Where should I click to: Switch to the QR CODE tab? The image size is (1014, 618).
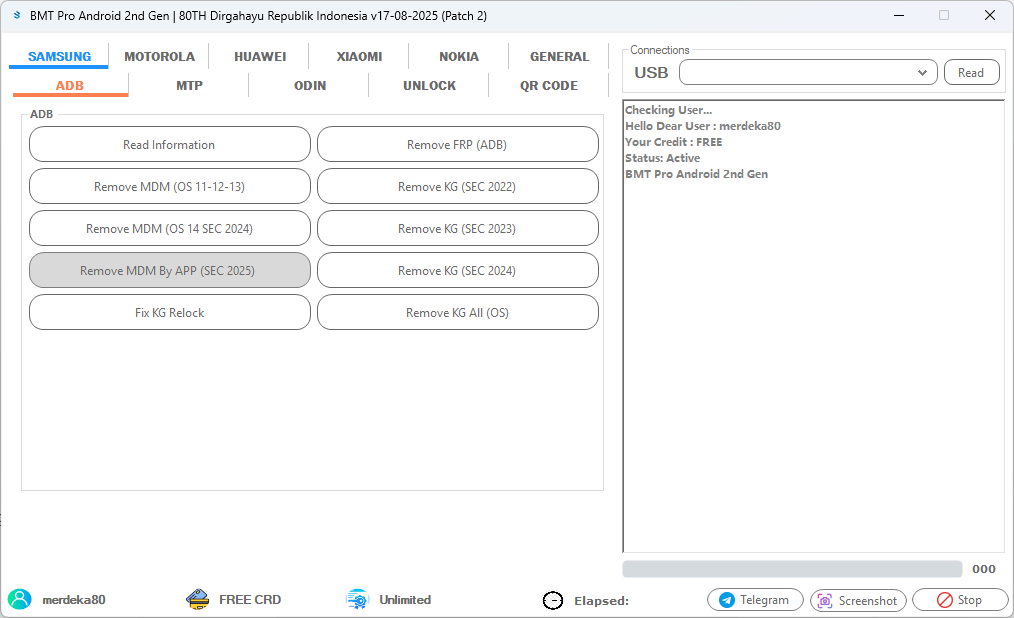click(x=548, y=85)
